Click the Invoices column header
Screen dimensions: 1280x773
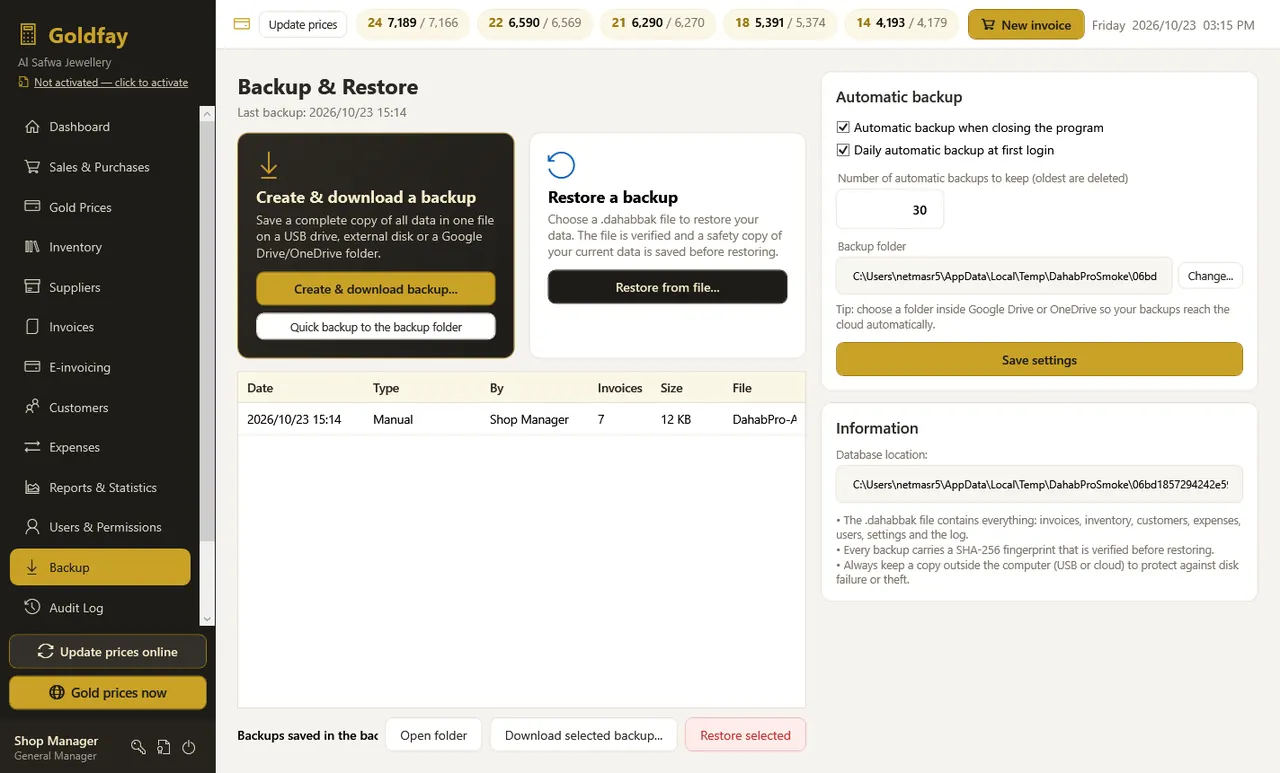(x=620, y=388)
